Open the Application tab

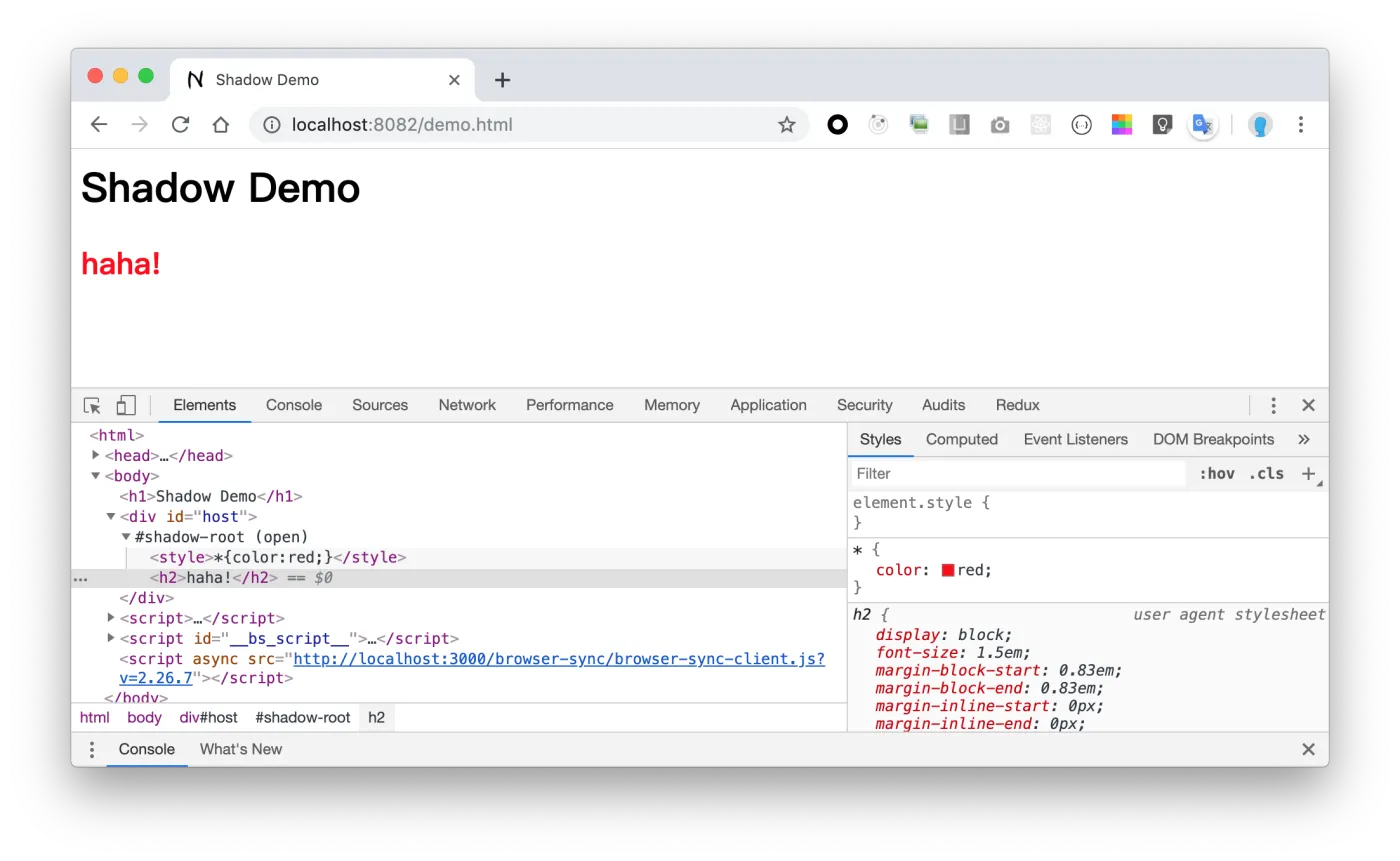coord(768,405)
